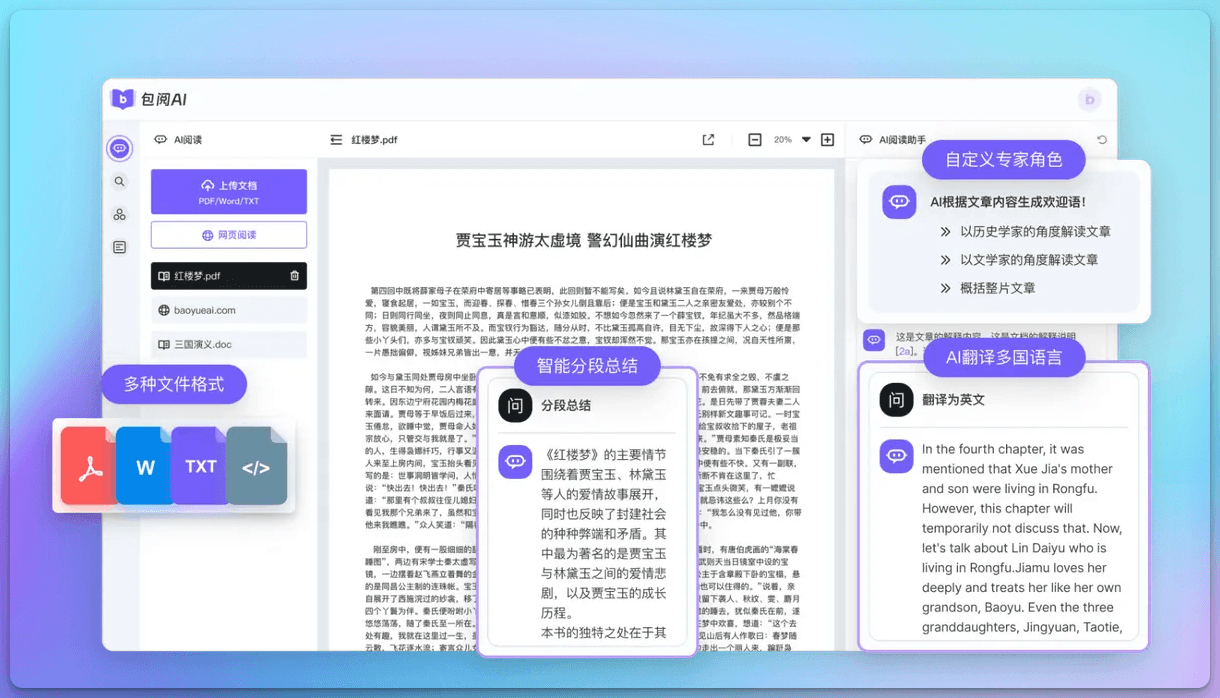The width and height of the screenshot is (1220, 698).
Task: Click the AI bot icon beside the 《红楼梦》 summary
Action: pyautogui.click(x=515, y=461)
